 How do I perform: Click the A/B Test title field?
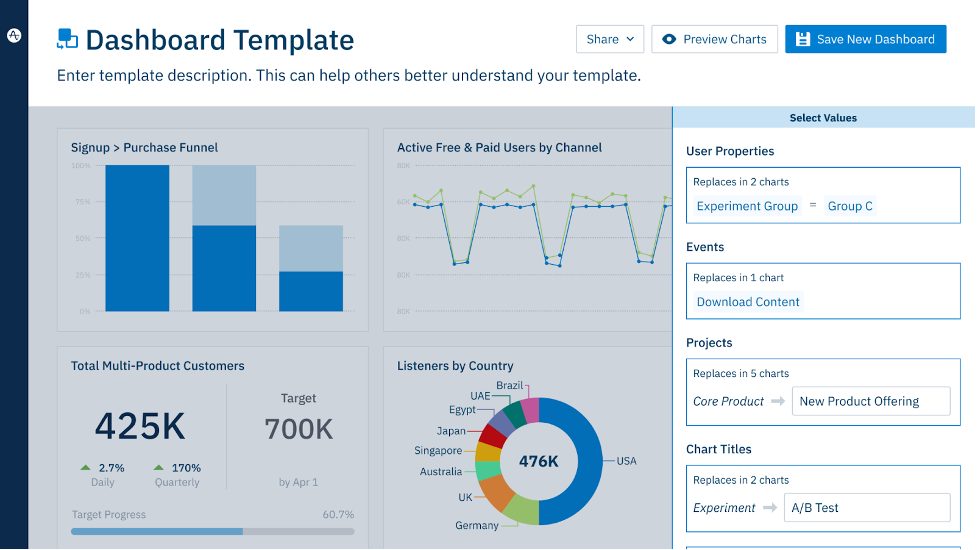867,508
